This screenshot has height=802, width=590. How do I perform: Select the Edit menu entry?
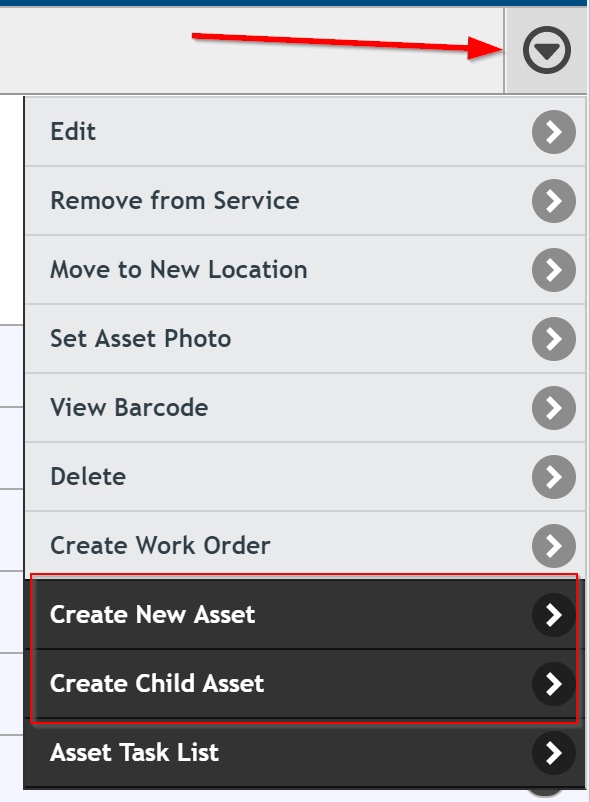(x=305, y=132)
